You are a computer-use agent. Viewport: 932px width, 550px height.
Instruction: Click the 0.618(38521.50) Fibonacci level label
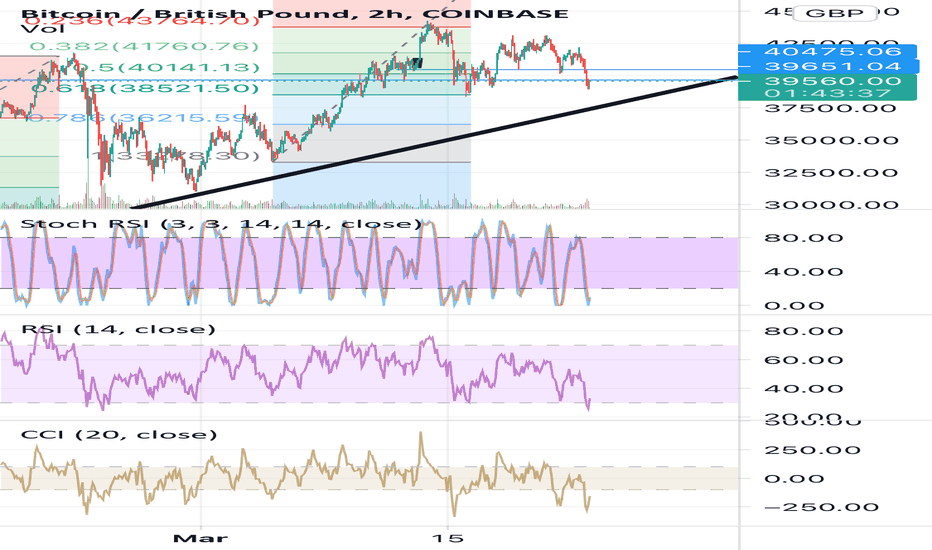coord(146,89)
